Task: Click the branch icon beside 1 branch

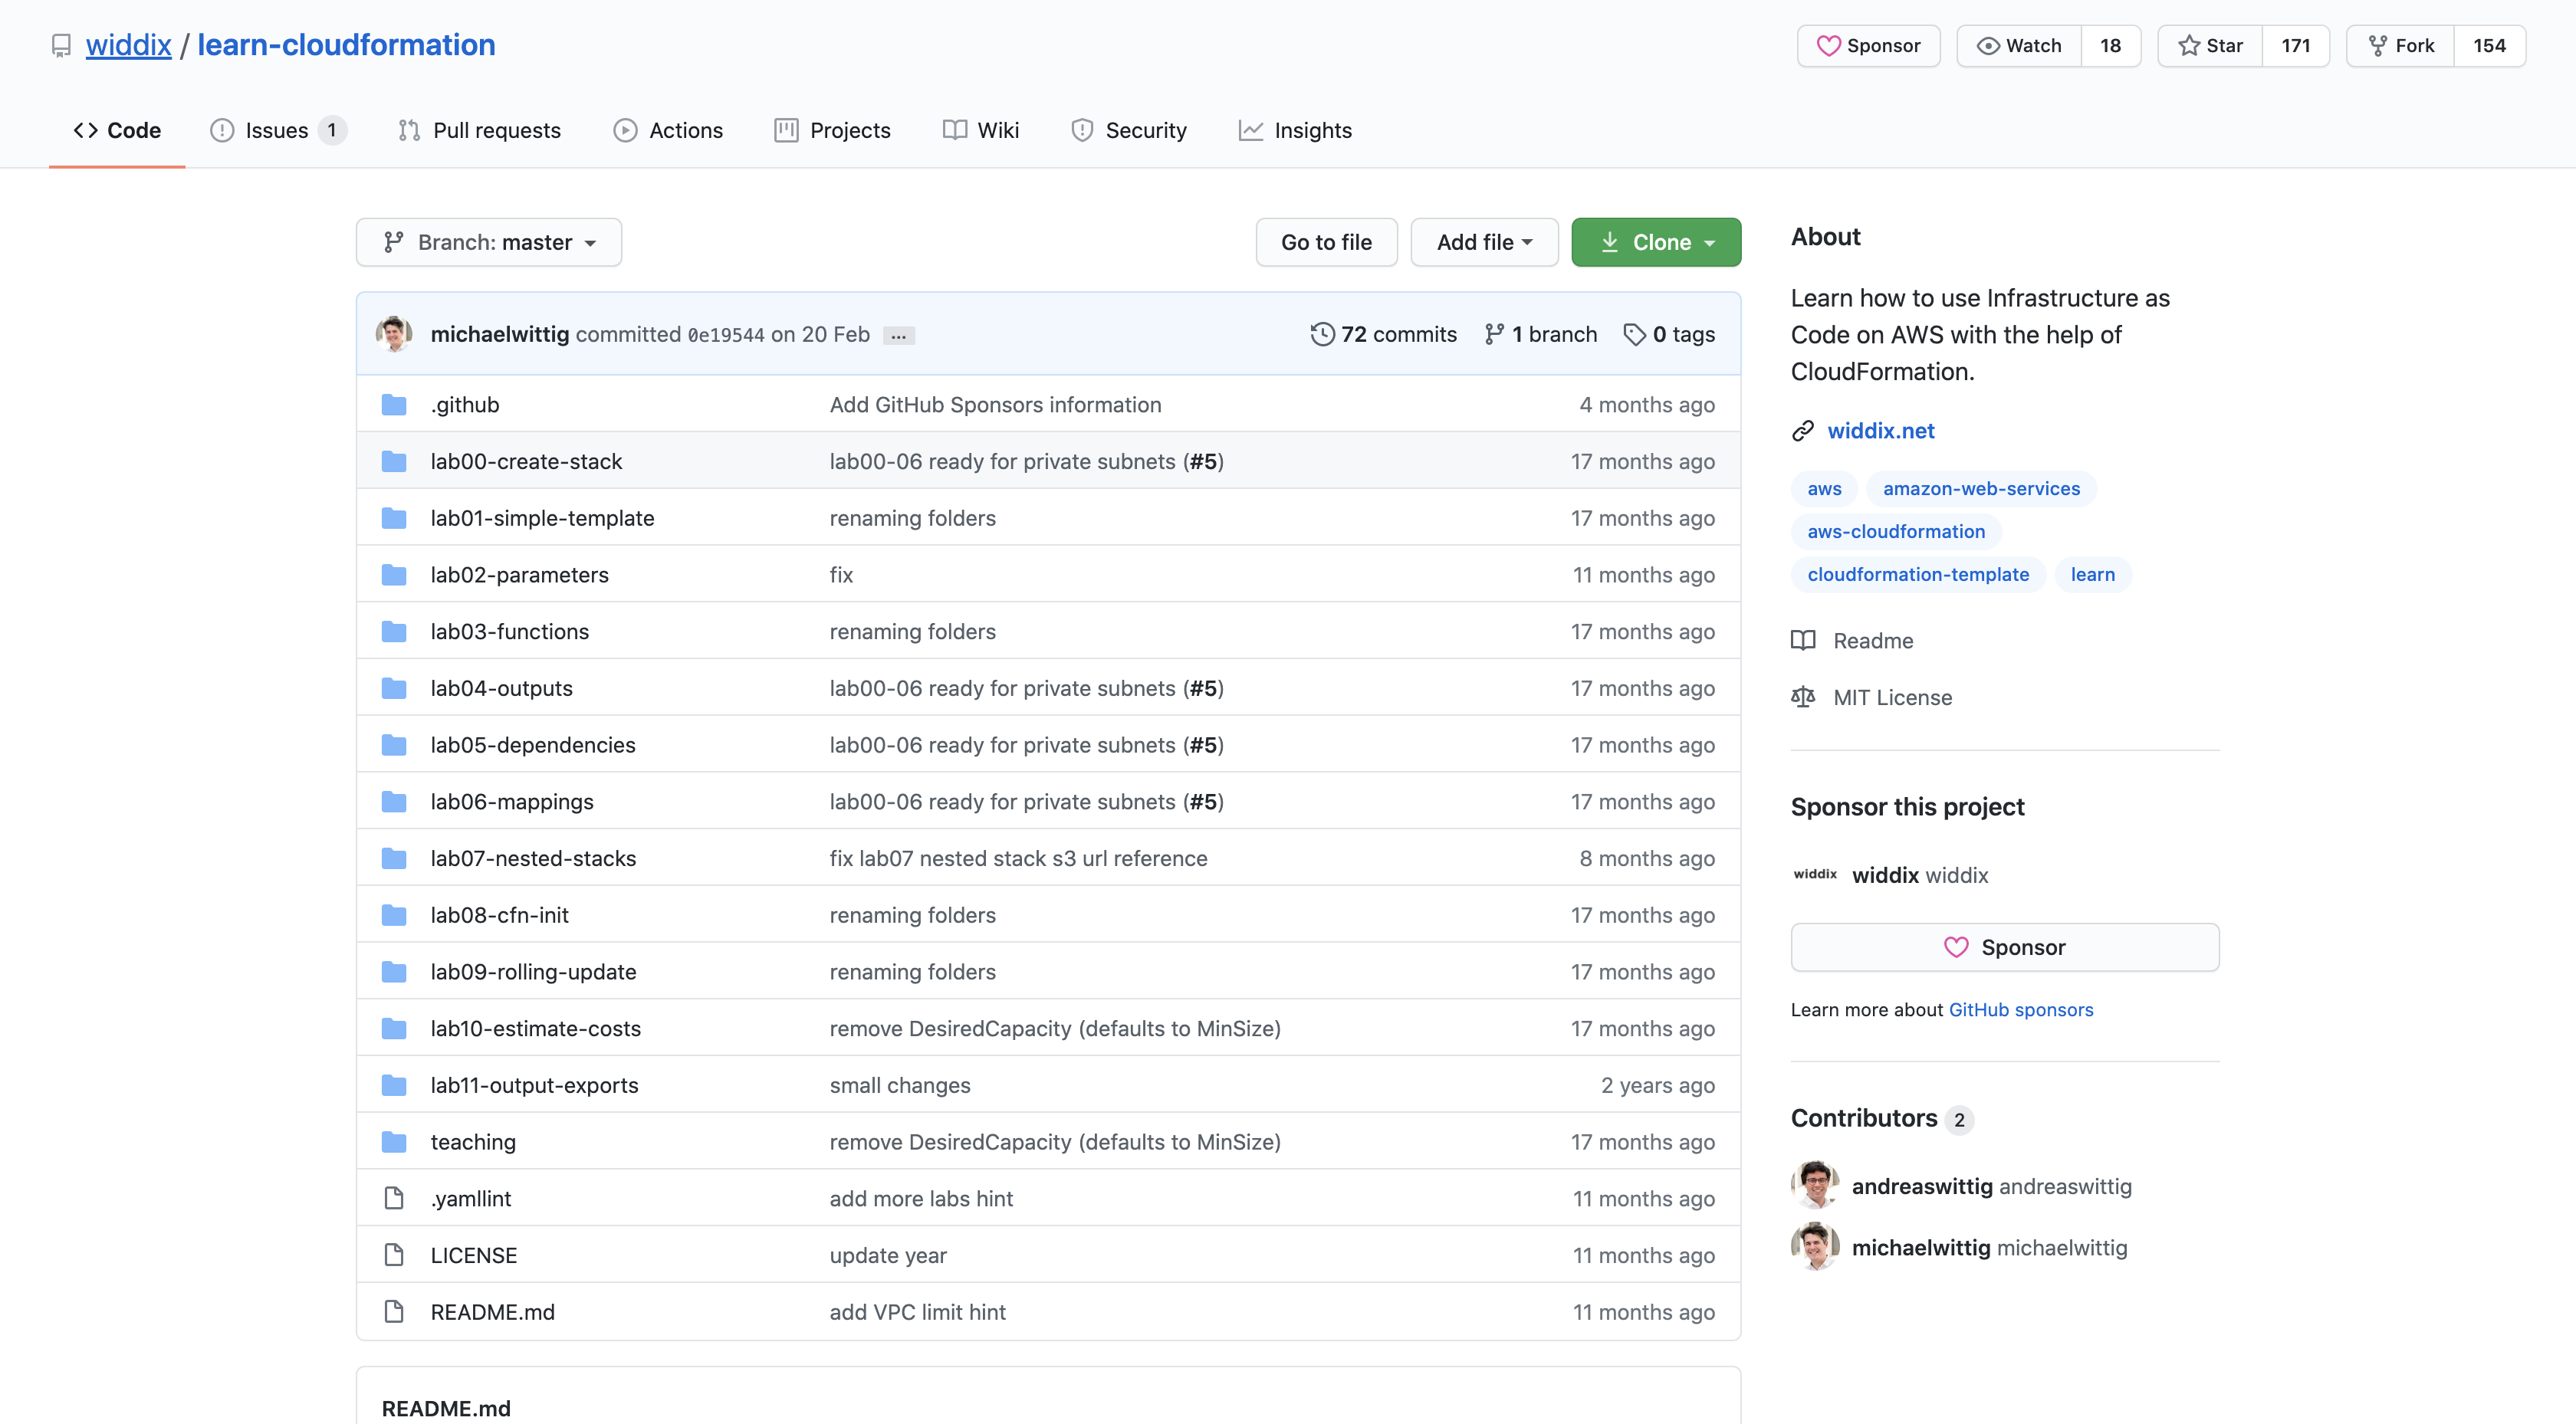Action: click(x=1494, y=334)
